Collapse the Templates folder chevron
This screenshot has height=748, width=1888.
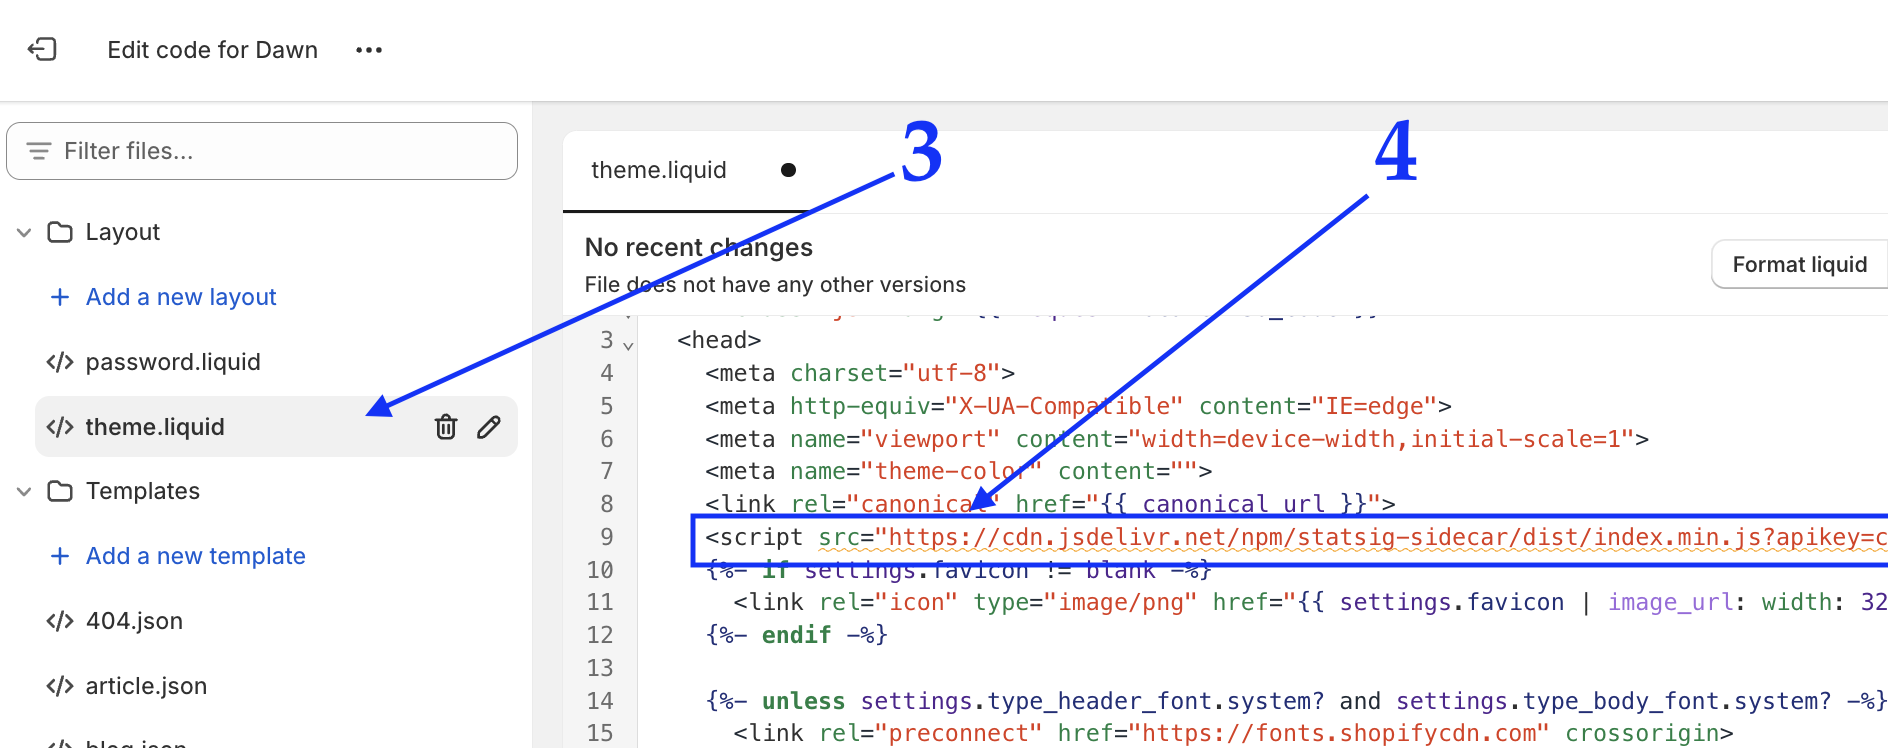tap(24, 491)
